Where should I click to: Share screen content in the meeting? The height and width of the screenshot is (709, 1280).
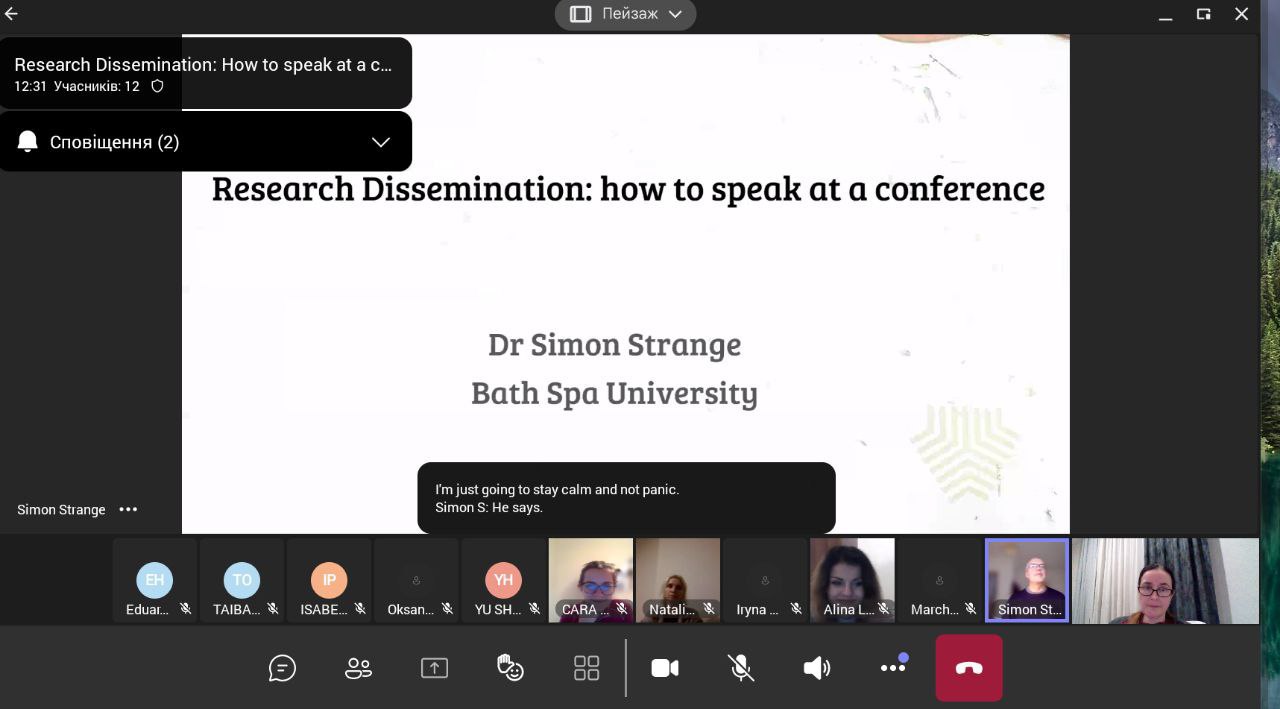pos(434,668)
